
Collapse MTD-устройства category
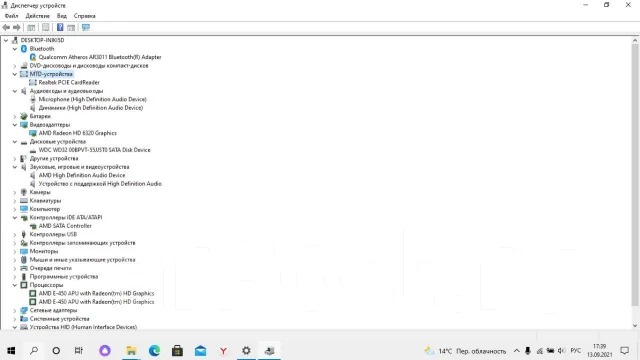pos(15,74)
